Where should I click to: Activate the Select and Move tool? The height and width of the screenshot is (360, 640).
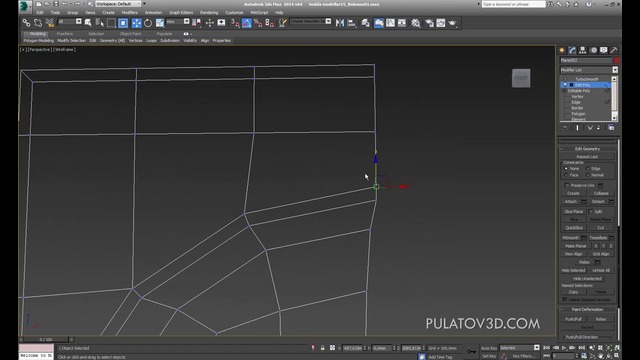tap(136, 23)
